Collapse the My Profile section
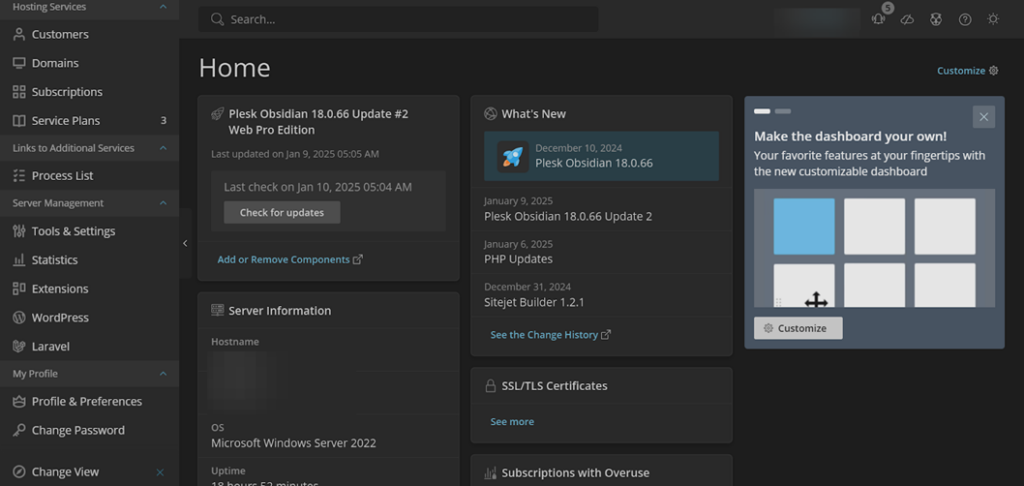Viewport: 1024px width, 486px height. tap(163, 374)
